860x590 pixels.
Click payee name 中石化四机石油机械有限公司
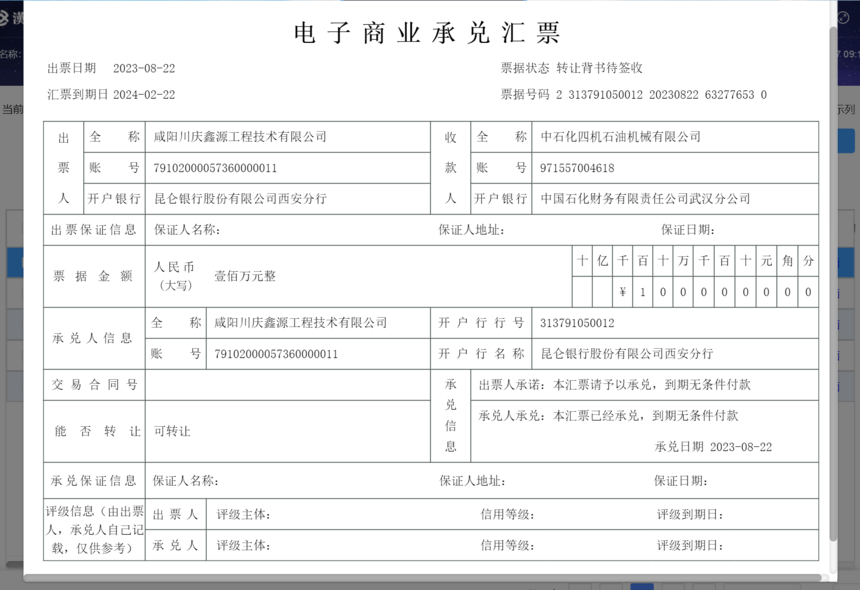[621, 137]
